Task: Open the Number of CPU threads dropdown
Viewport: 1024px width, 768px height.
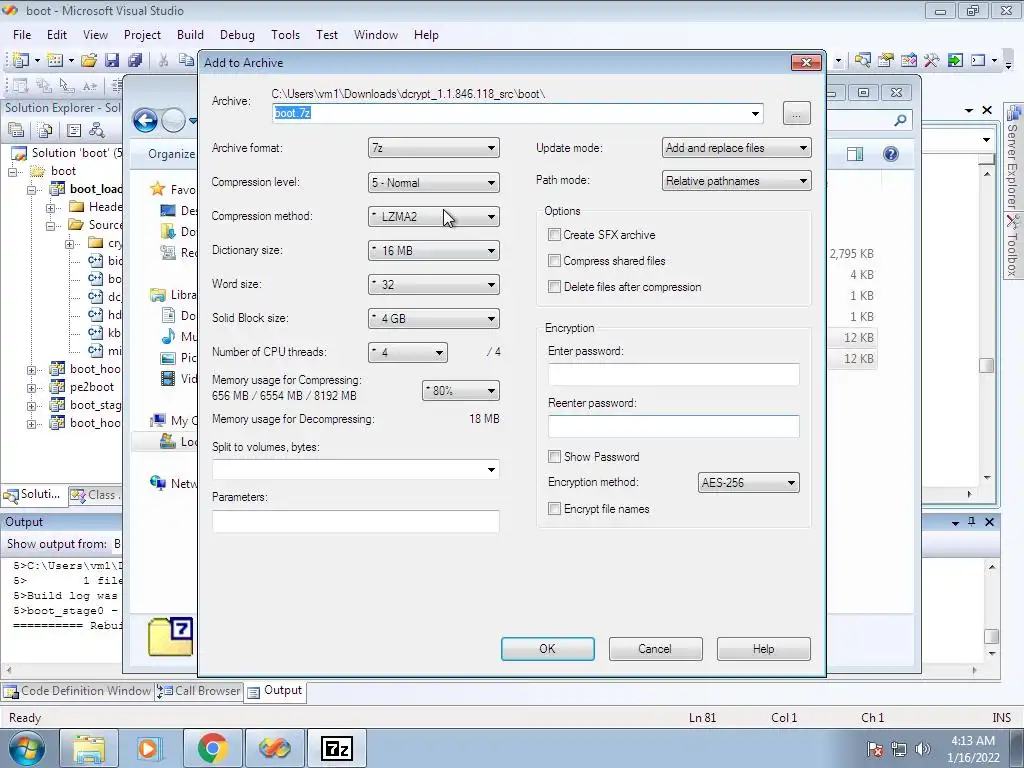Action: coord(408,352)
